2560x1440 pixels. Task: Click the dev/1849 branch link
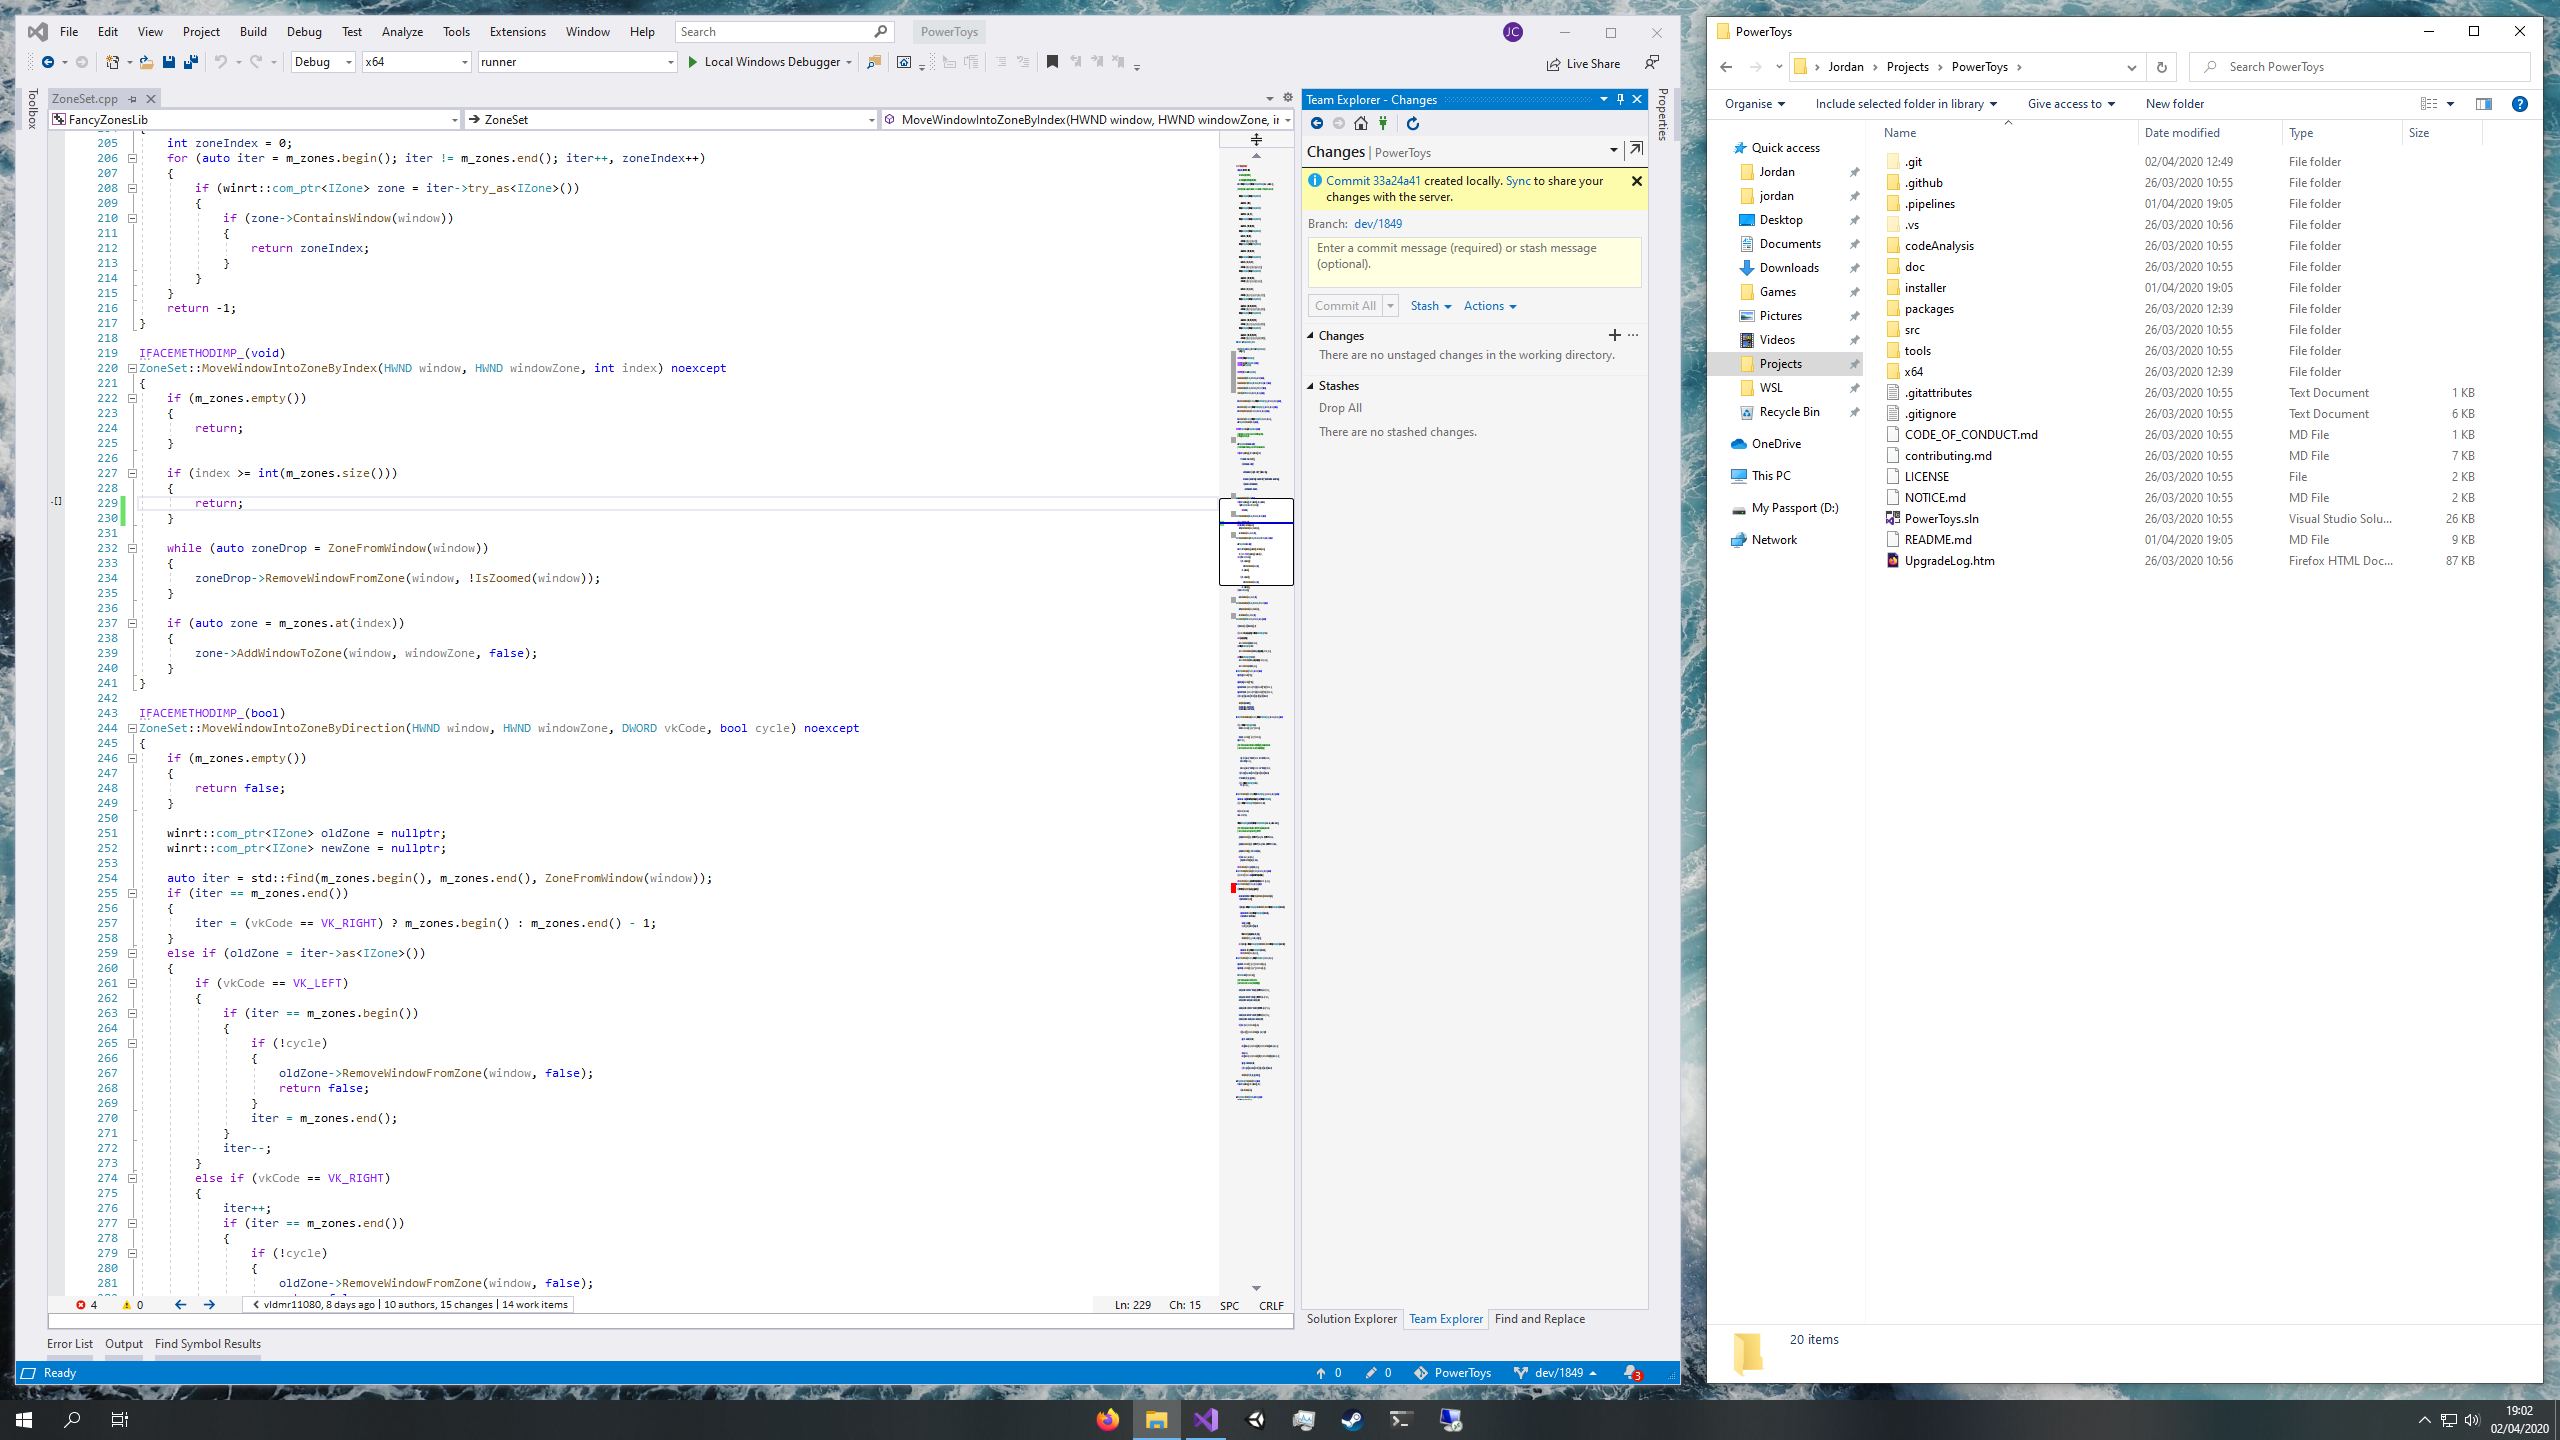tap(1378, 224)
